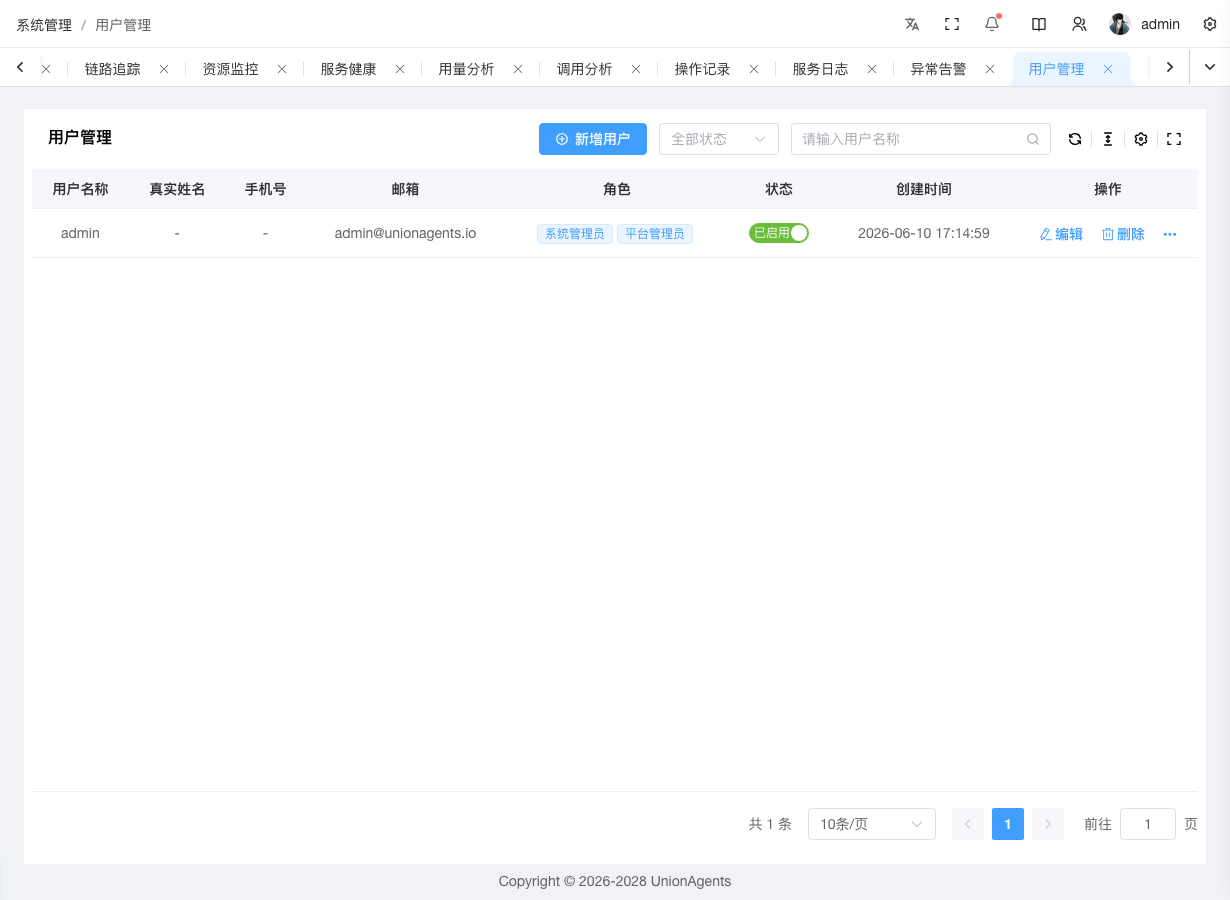Viewport: 1230px width, 900px height.
Task: Open the admin account name menu
Action: [1160, 24]
